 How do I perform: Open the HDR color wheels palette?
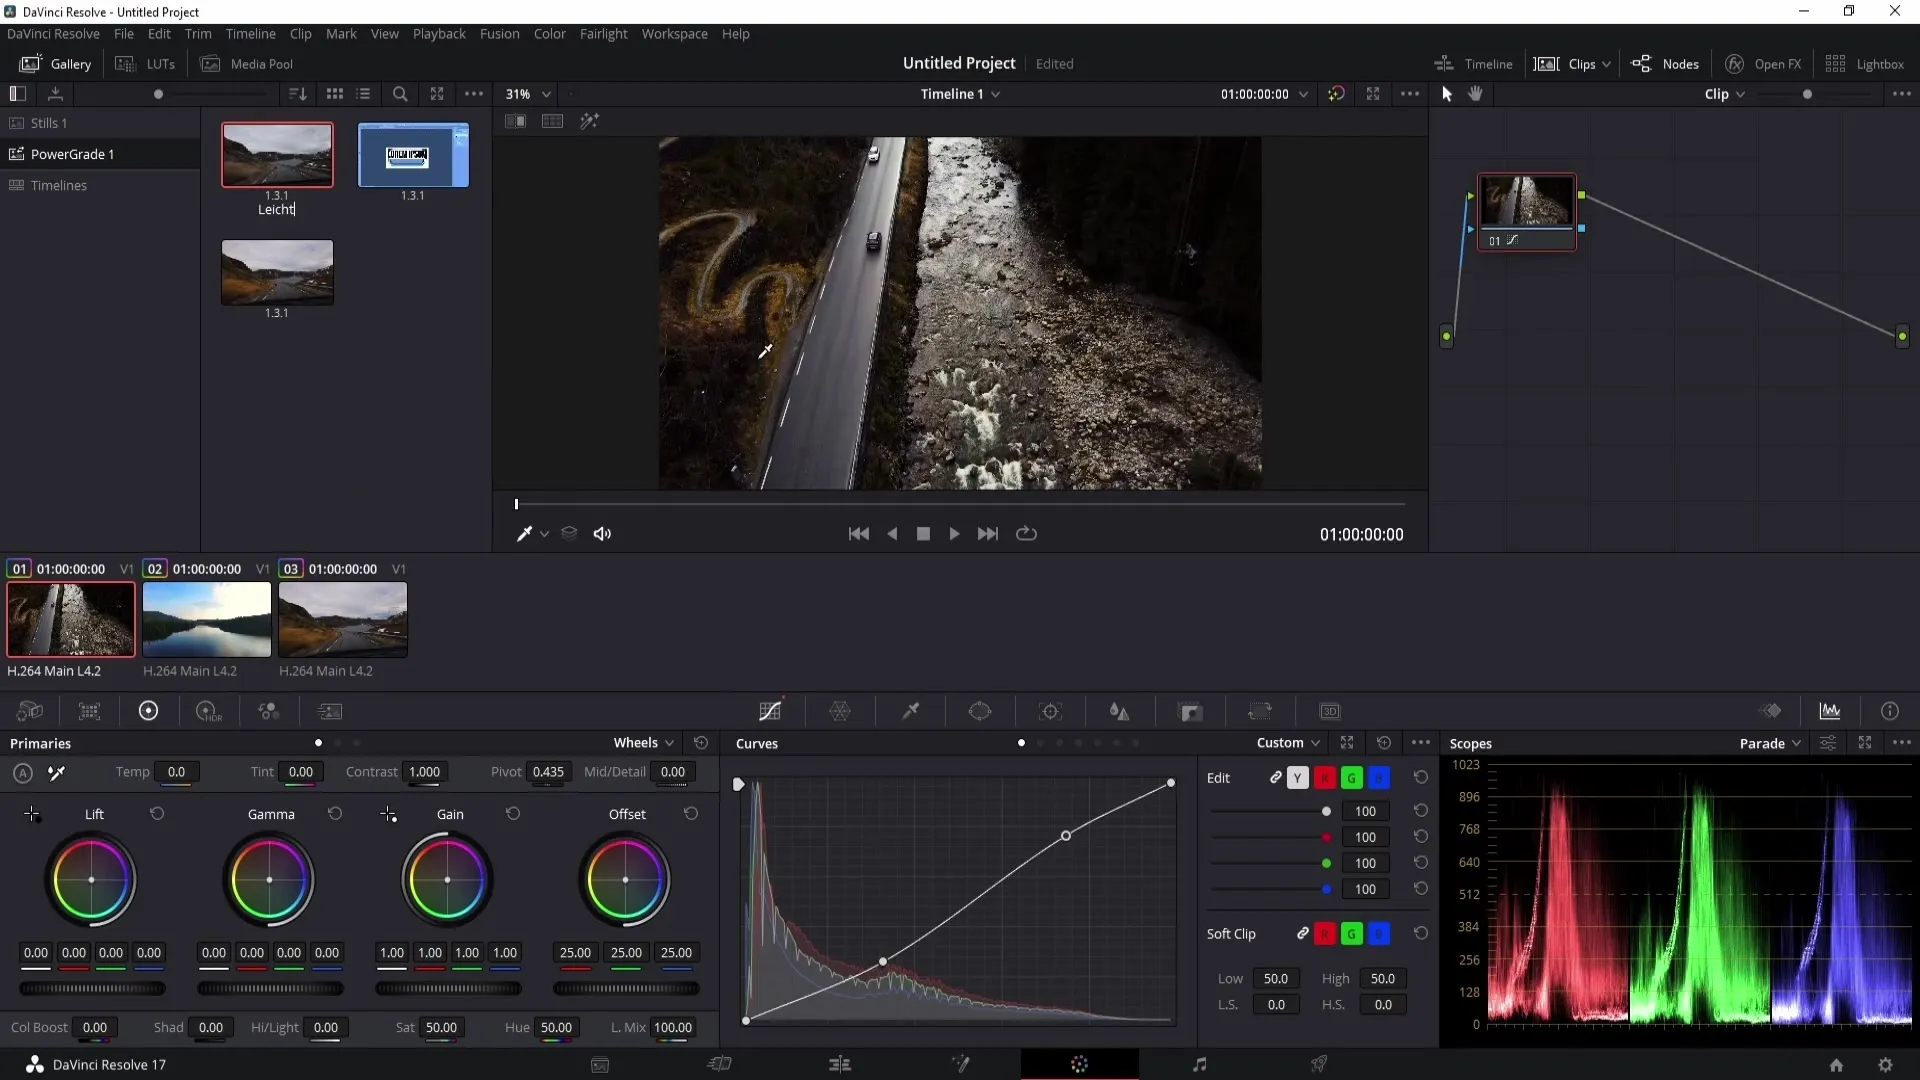[x=208, y=711]
